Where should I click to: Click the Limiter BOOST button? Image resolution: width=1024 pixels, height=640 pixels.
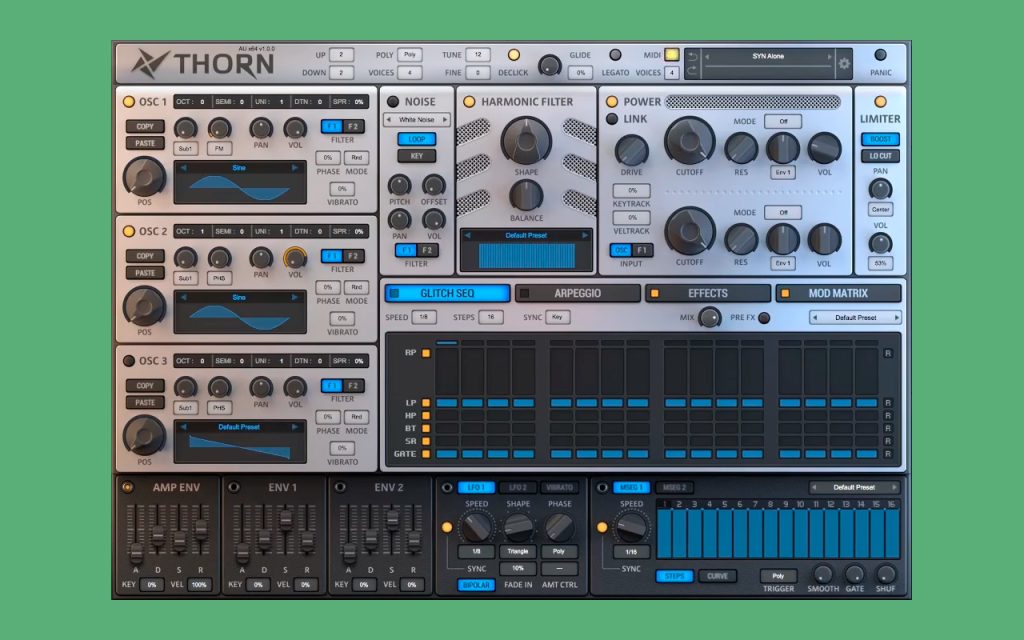pyautogui.click(x=880, y=139)
